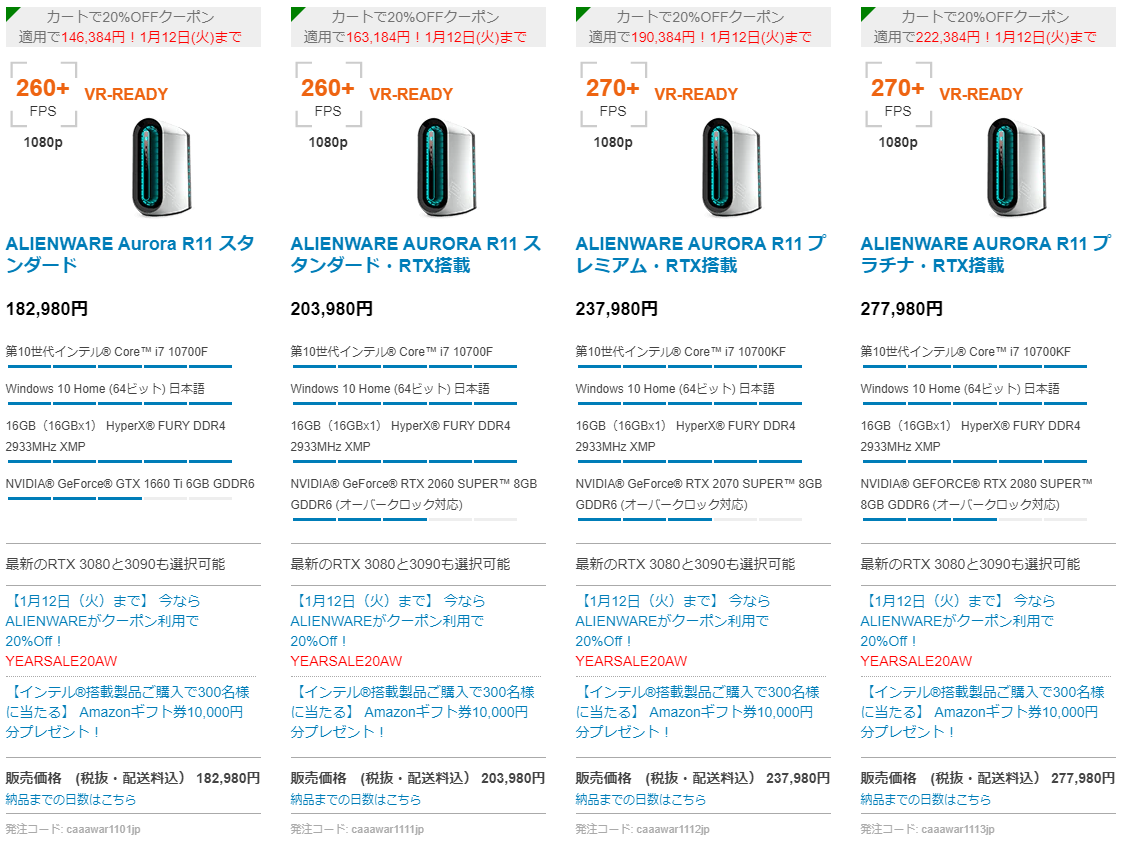Click GTX 1660 Ti graphics rating bar
Image resolution: width=1125 pixels, height=845 pixels.
coord(119,498)
